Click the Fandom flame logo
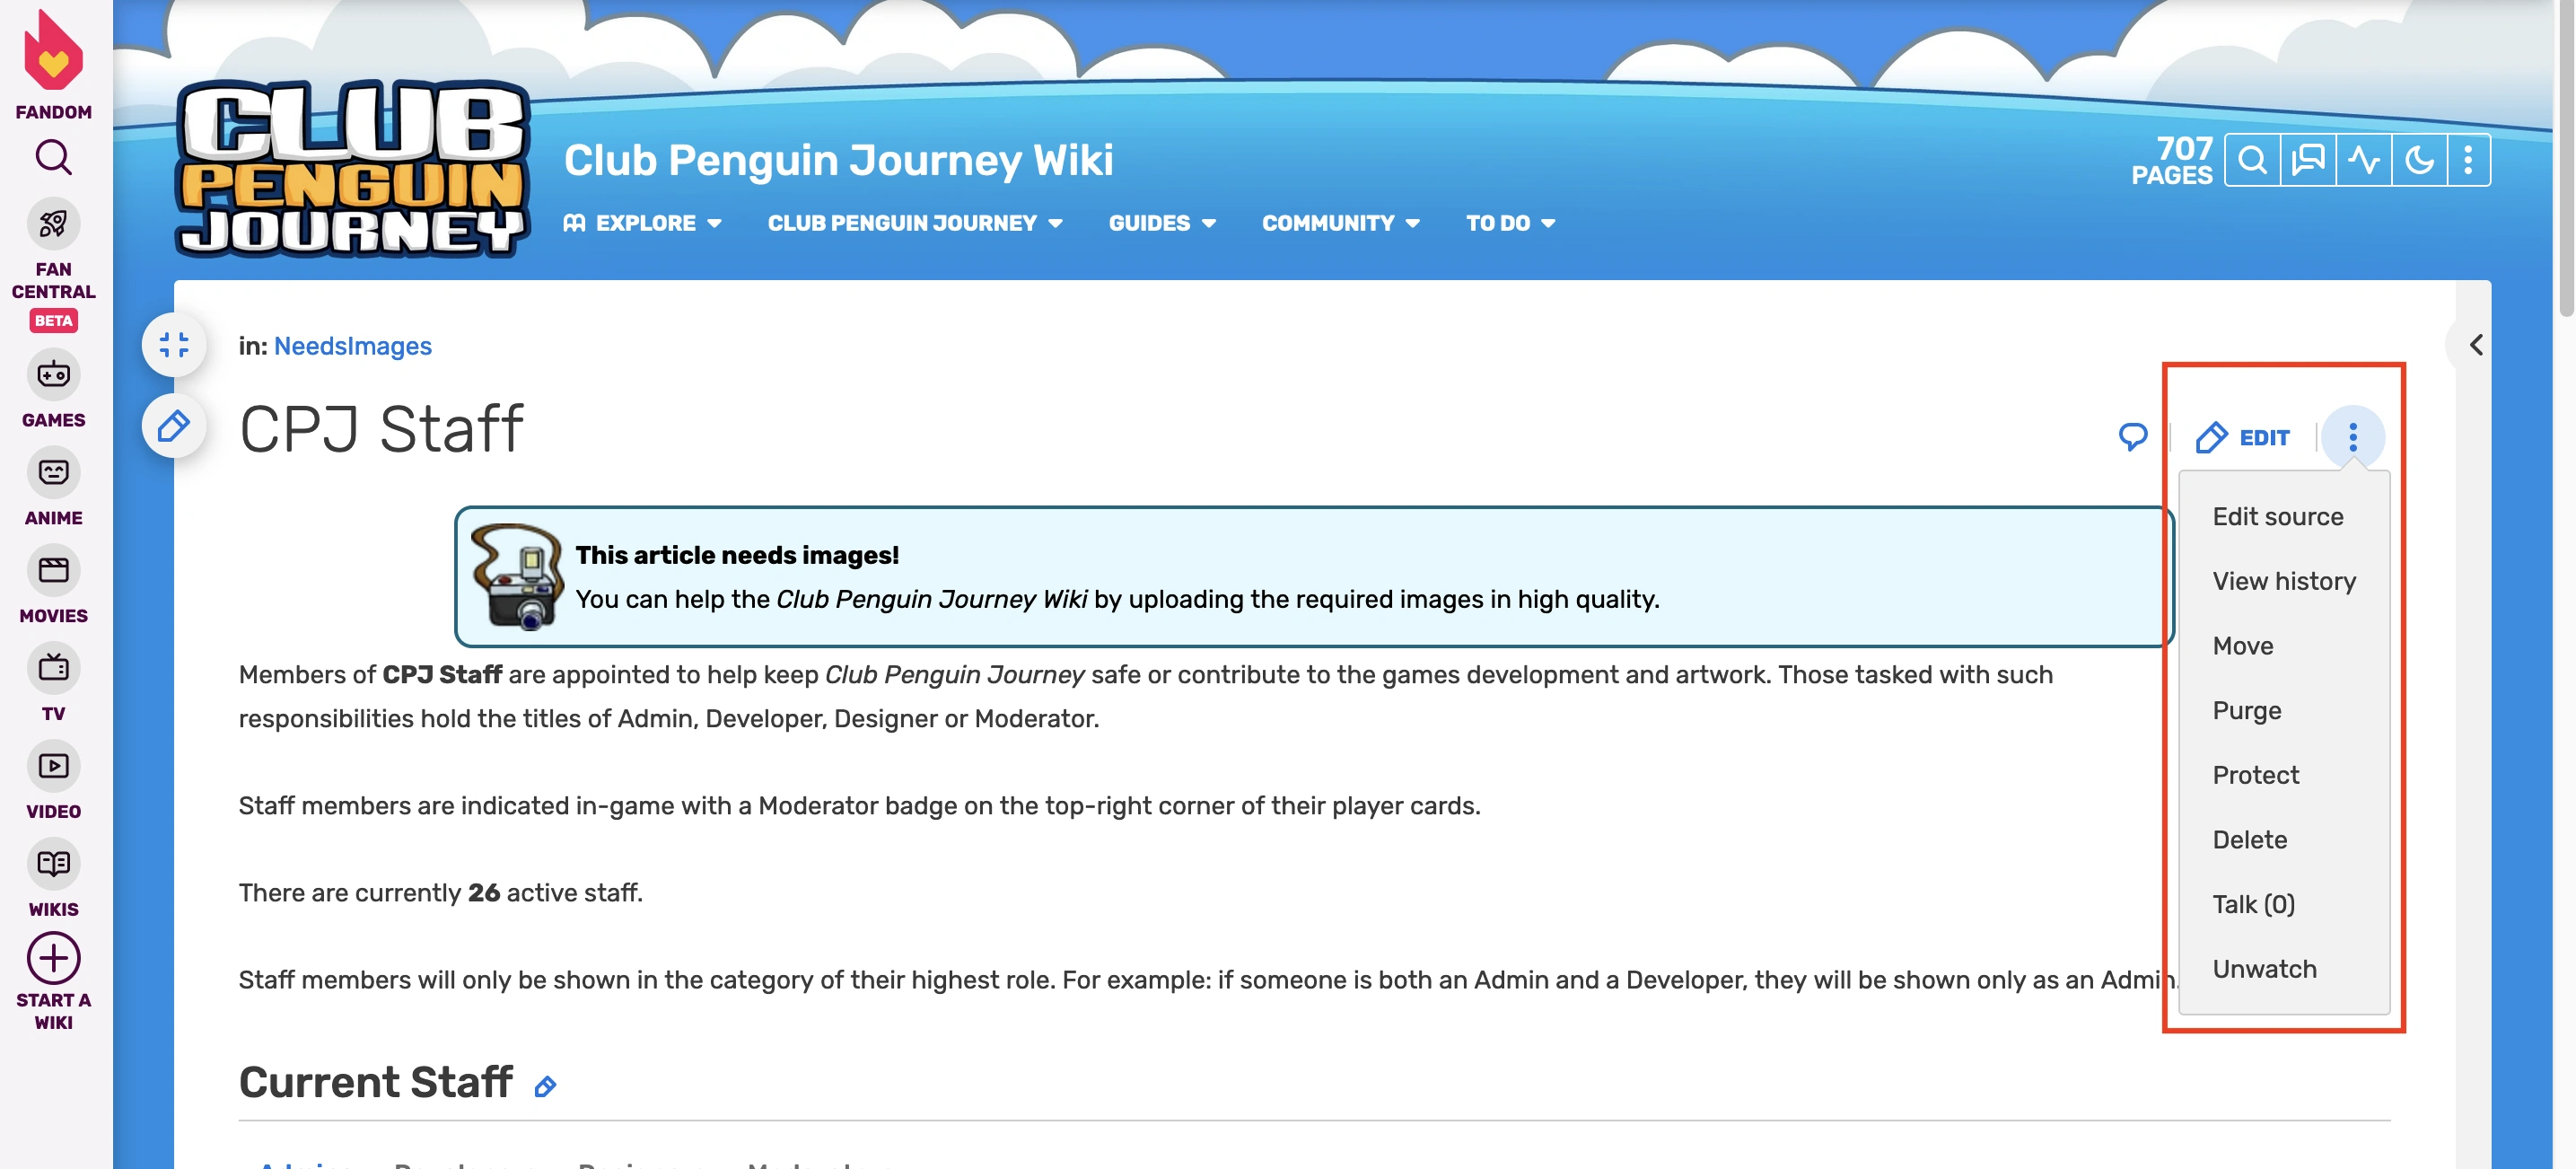 [53, 52]
